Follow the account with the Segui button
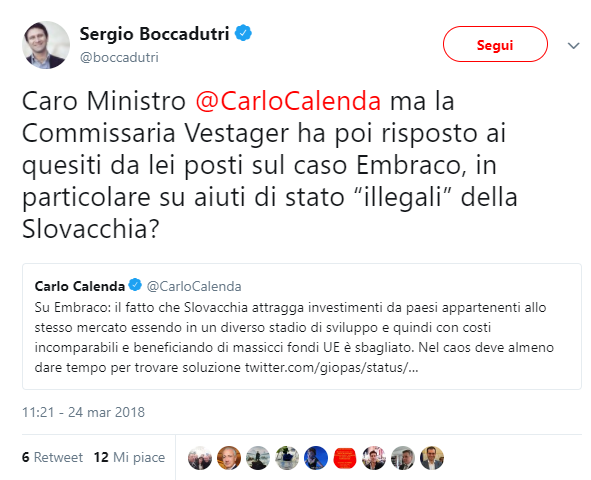Image resolution: width=591 pixels, height=480 pixels. click(x=495, y=44)
